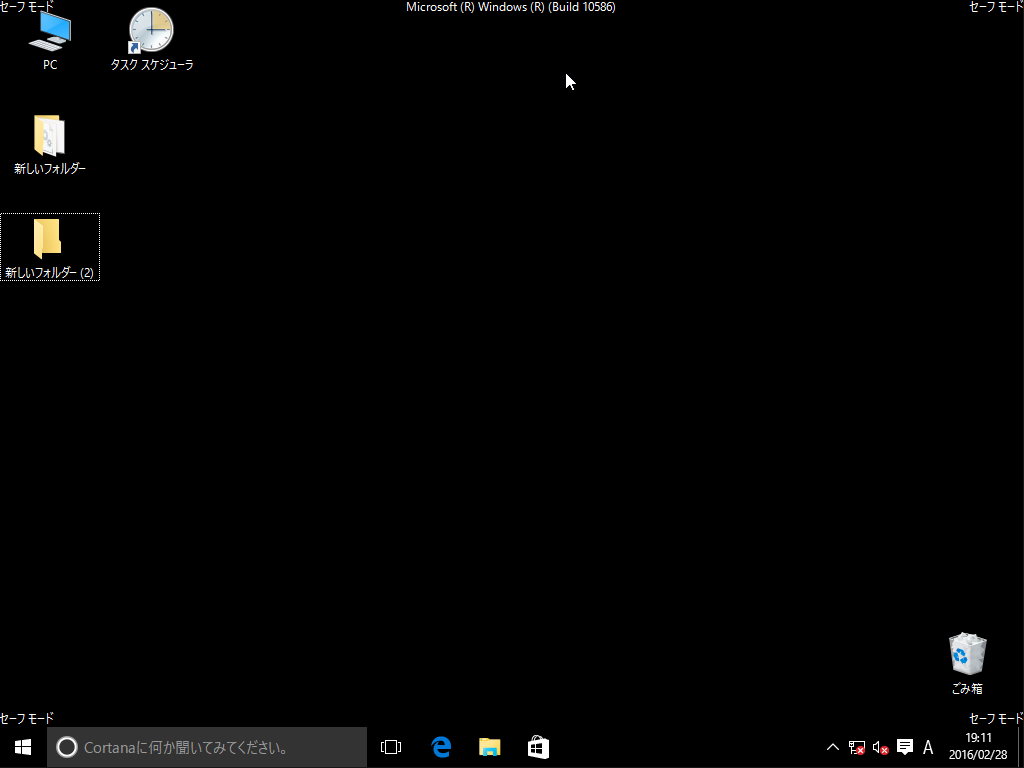Viewport: 1024px width, 768px height.
Task: Open File Explorer from the taskbar
Action: point(489,747)
